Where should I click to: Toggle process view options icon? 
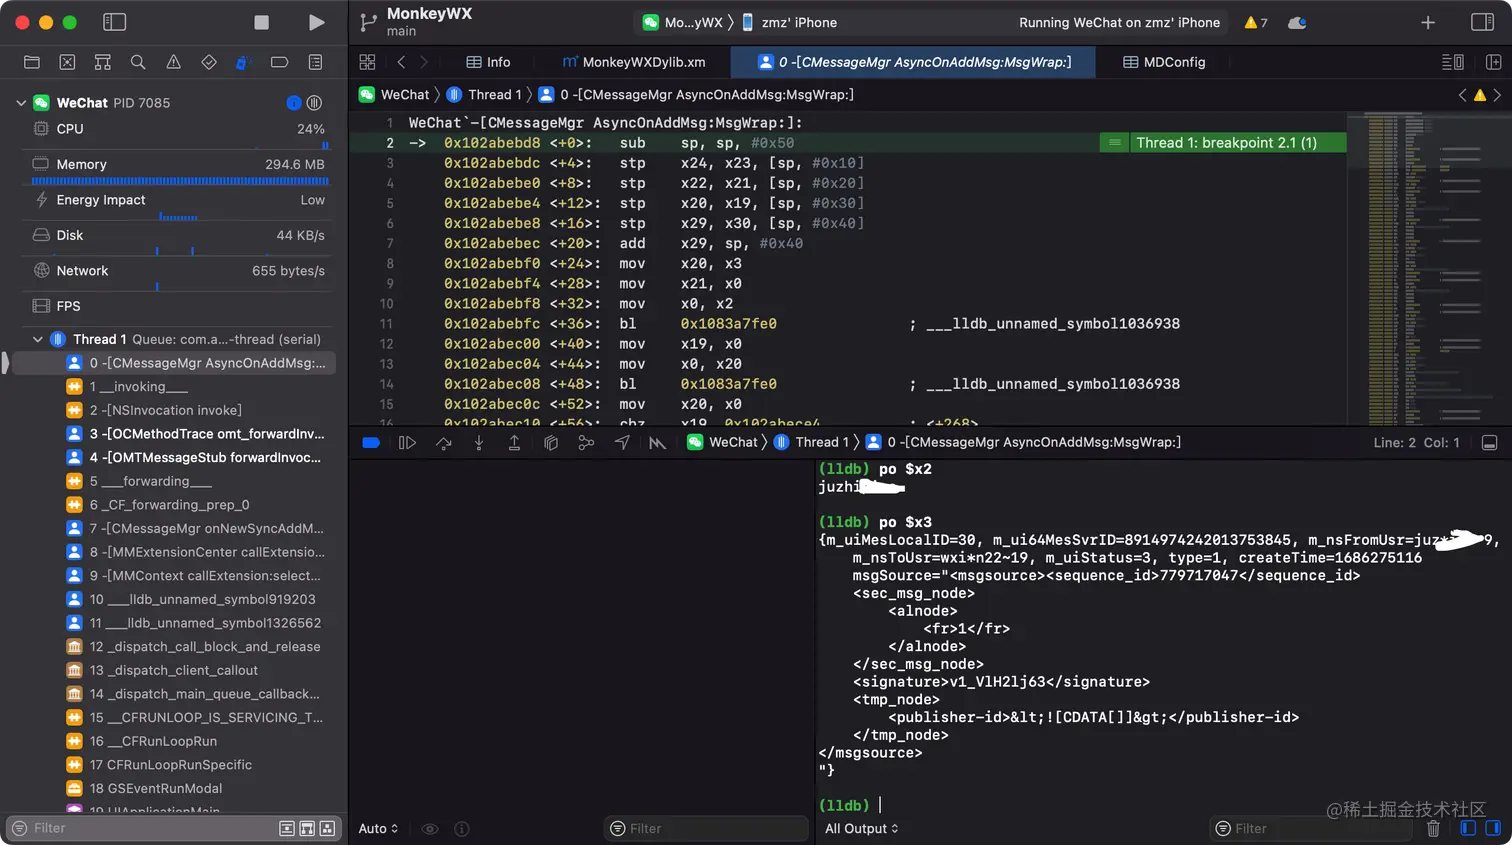(x=314, y=103)
